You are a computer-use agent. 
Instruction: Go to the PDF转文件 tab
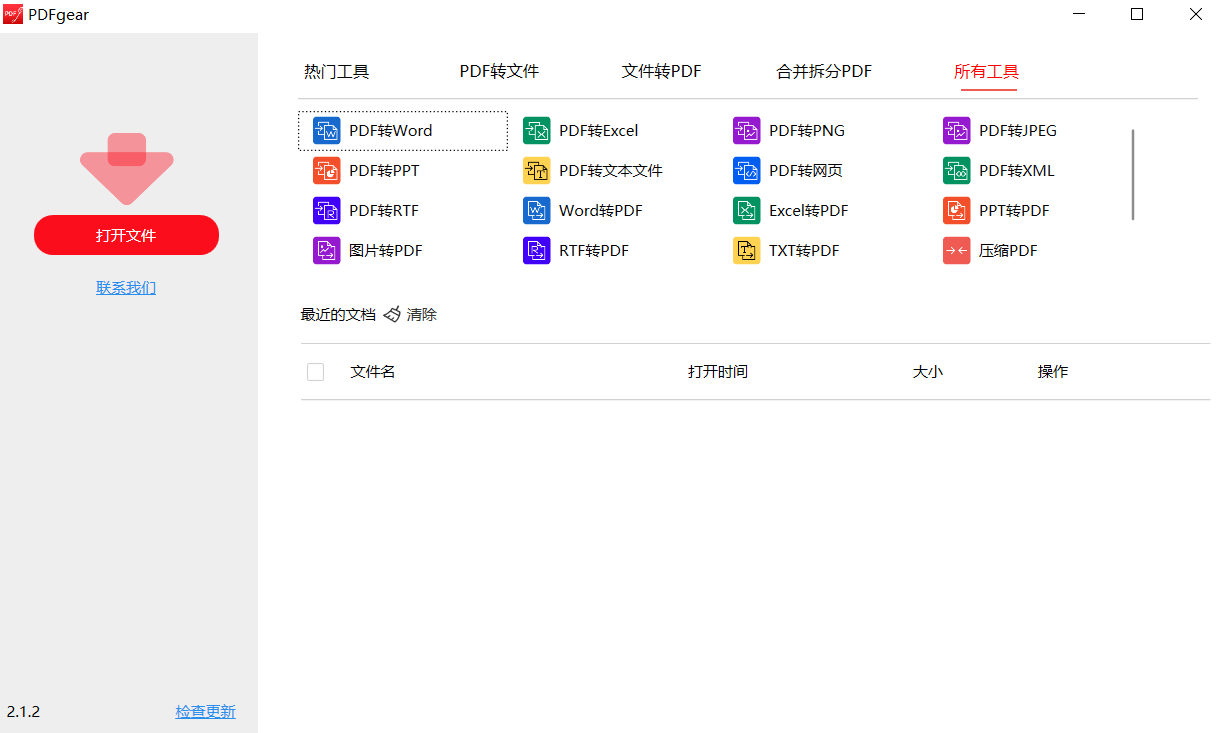[499, 72]
